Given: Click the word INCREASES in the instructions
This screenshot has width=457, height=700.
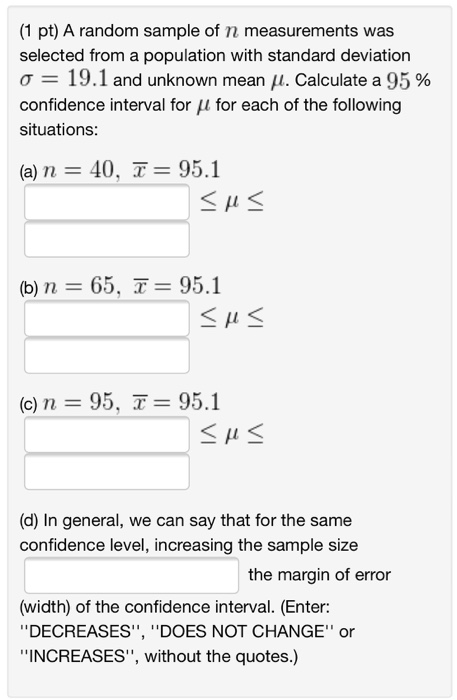Looking at the screenshot, I should coord(77,656).
